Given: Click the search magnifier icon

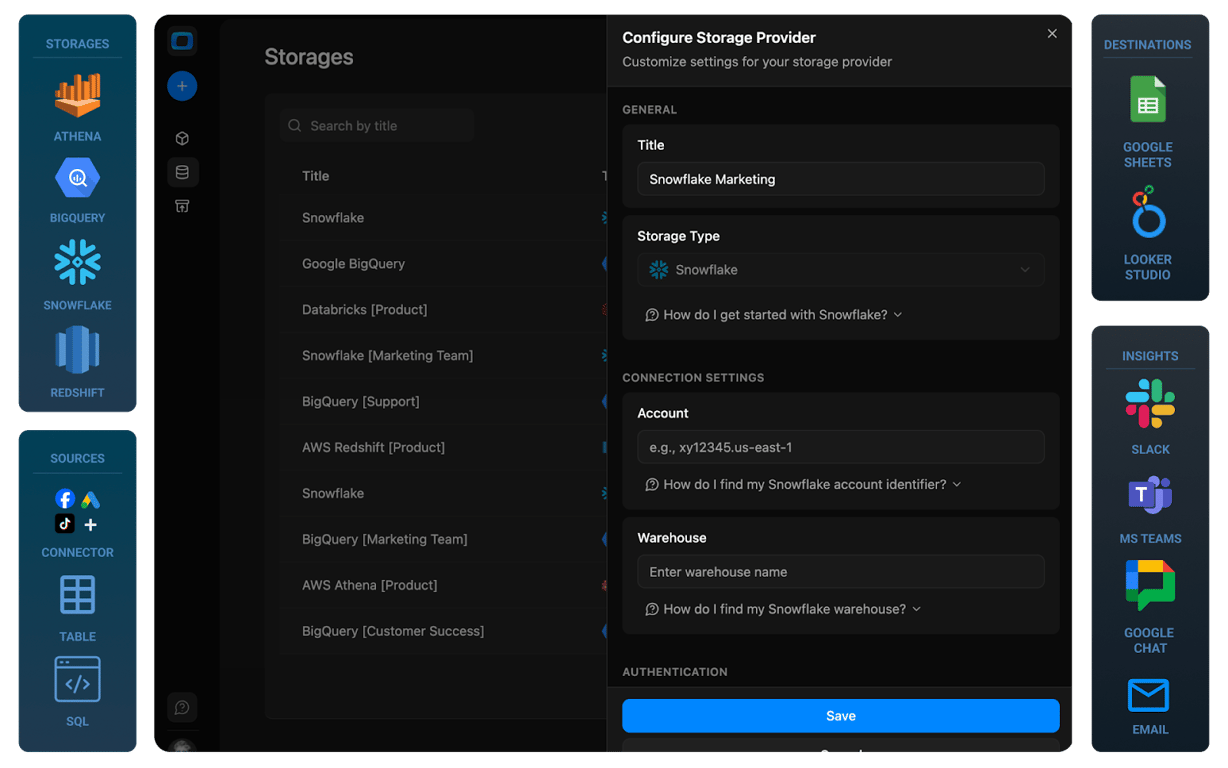Looking at the screenshot, I should pos(295,126).
